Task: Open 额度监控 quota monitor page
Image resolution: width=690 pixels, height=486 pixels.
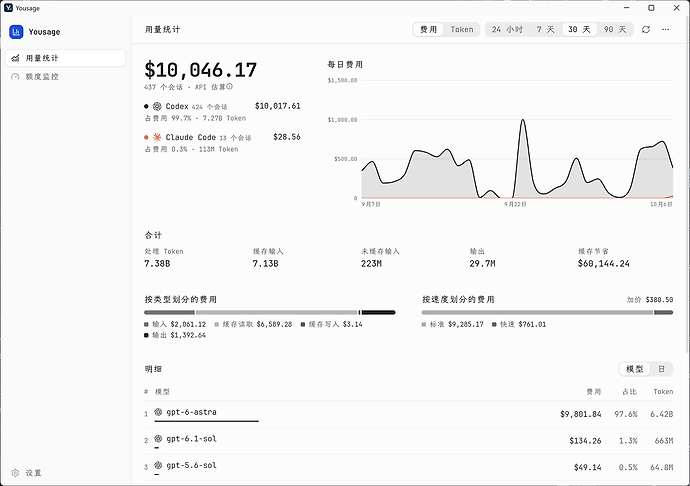Action: pos(66,77)
